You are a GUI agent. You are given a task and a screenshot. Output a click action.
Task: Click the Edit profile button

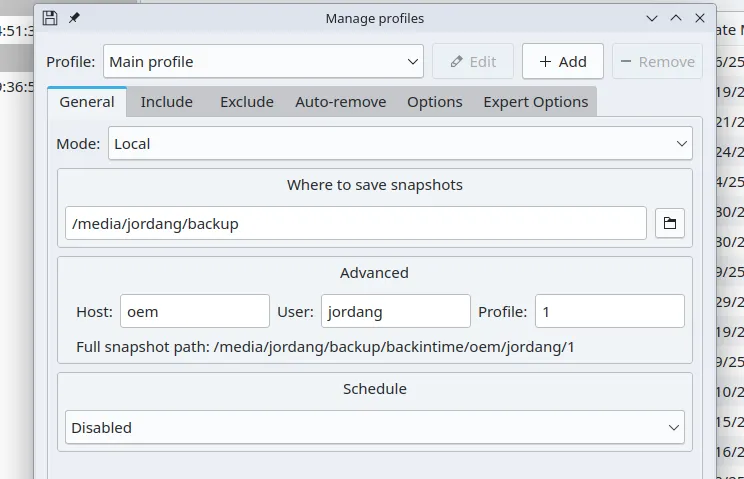tap(472, 61)
